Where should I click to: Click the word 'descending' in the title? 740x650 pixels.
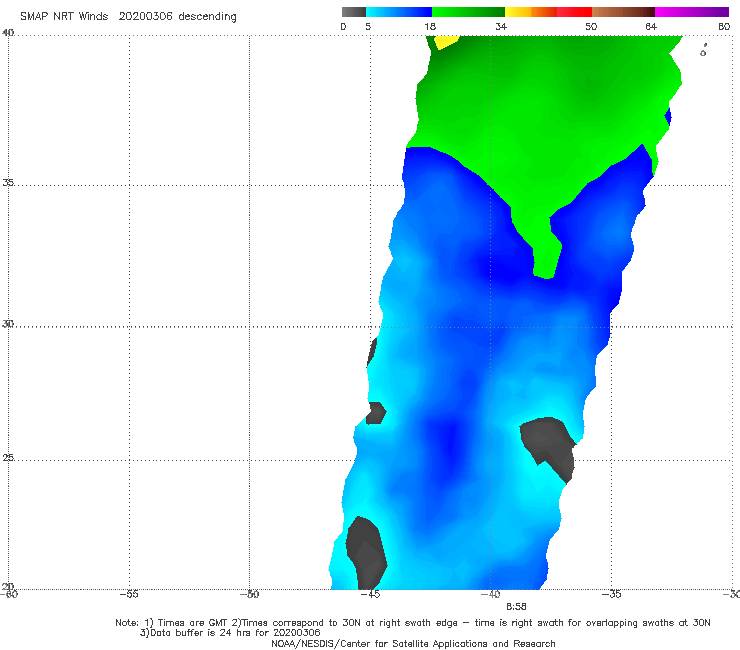(x=207, y=17)
